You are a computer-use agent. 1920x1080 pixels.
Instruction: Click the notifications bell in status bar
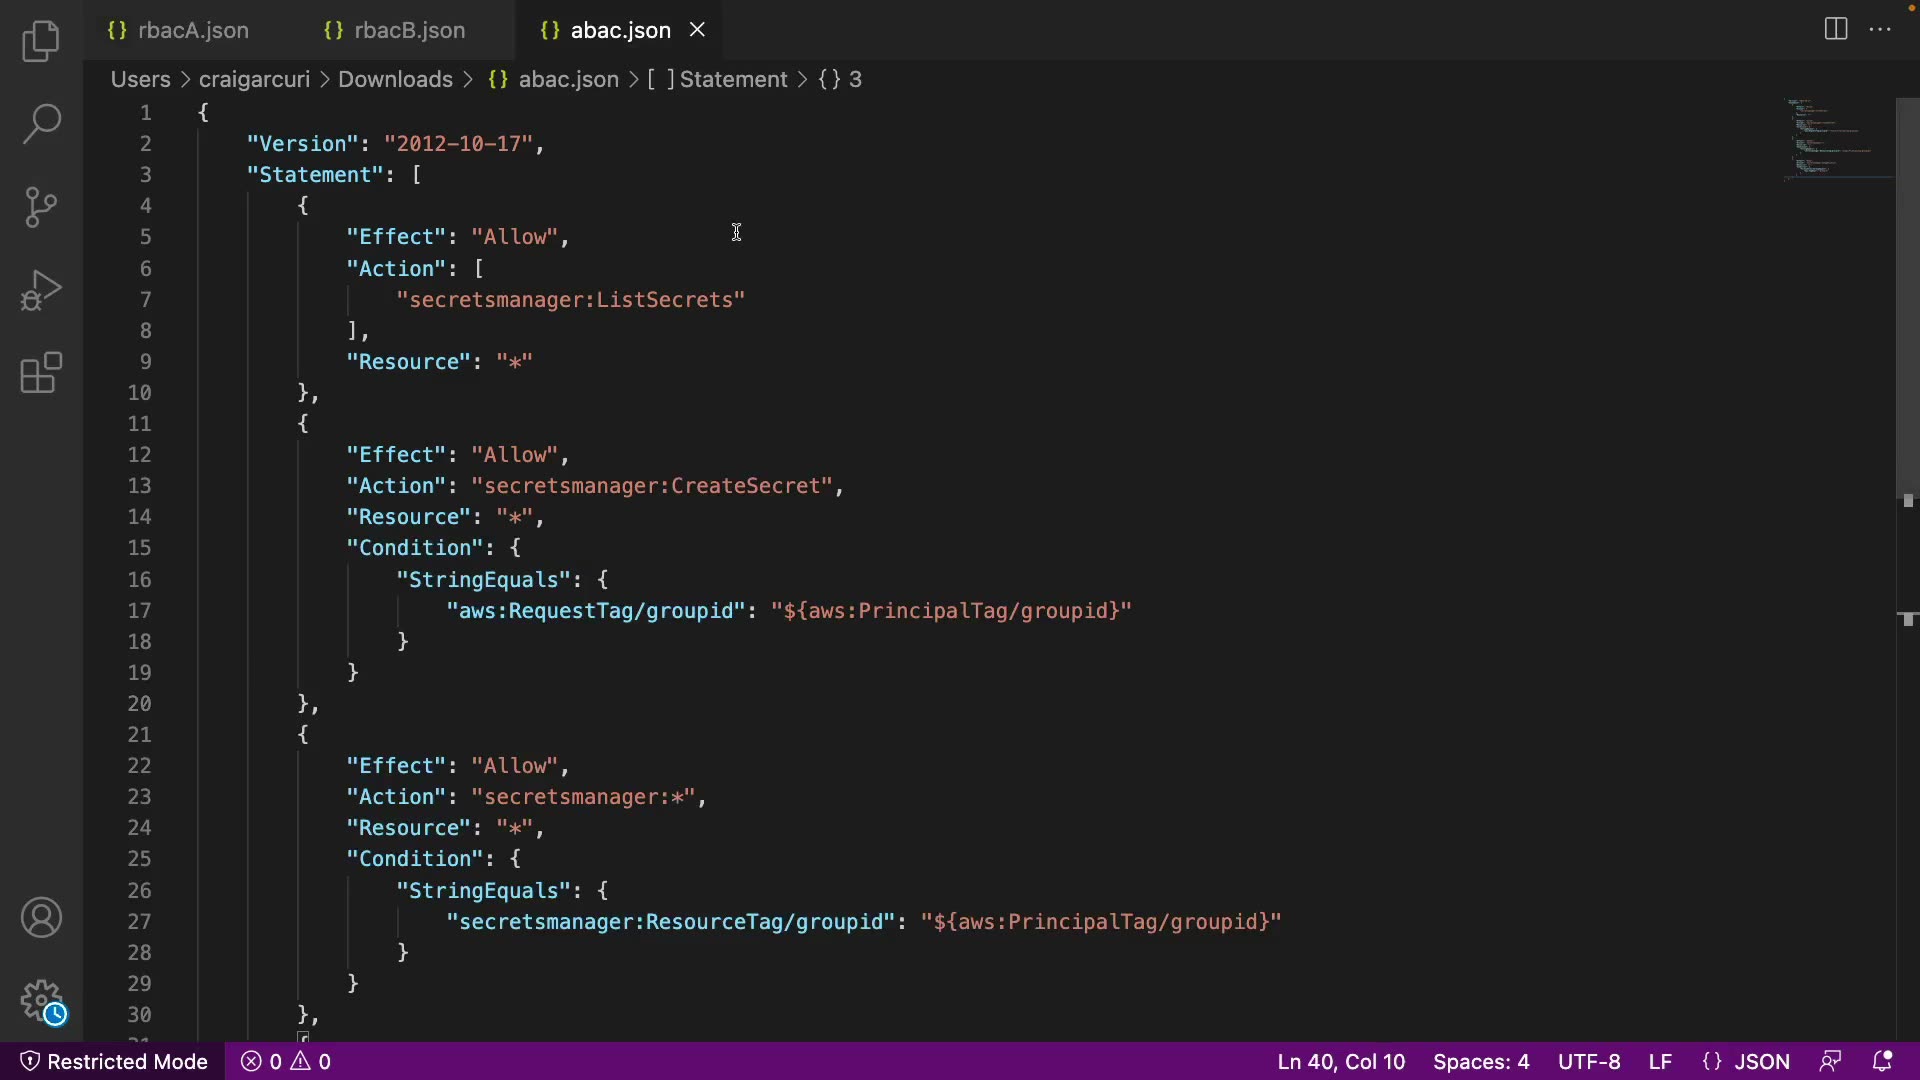tap(1882, 1061)
